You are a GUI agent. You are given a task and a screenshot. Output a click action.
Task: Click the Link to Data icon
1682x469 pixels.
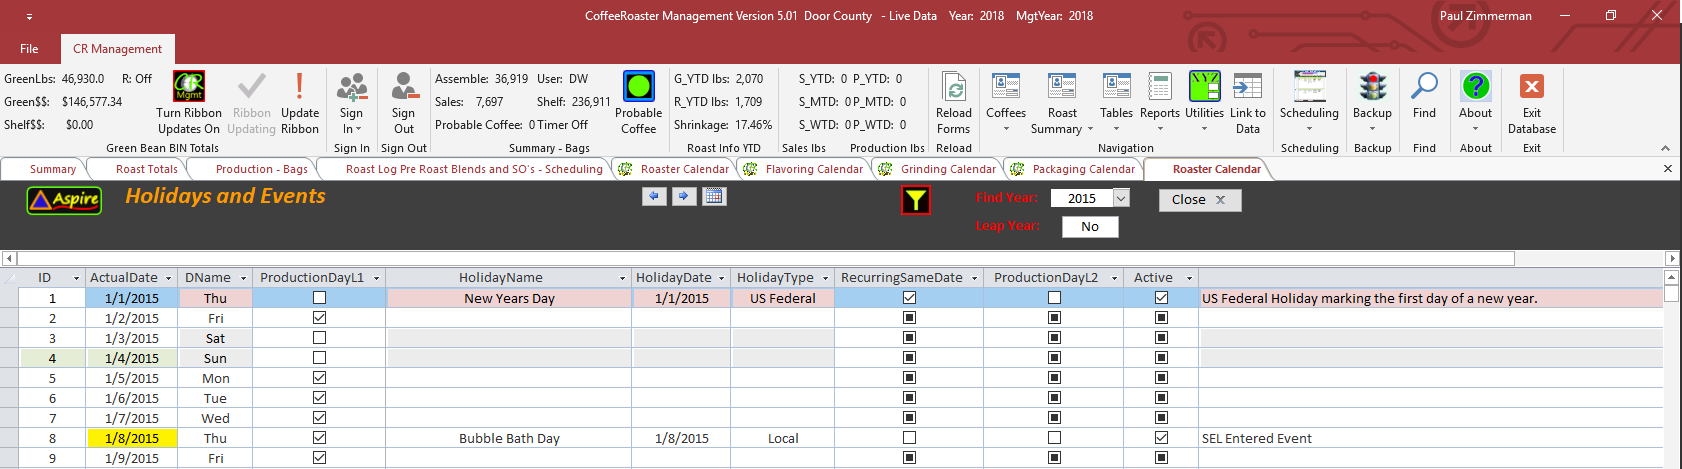coord(1248,86)
